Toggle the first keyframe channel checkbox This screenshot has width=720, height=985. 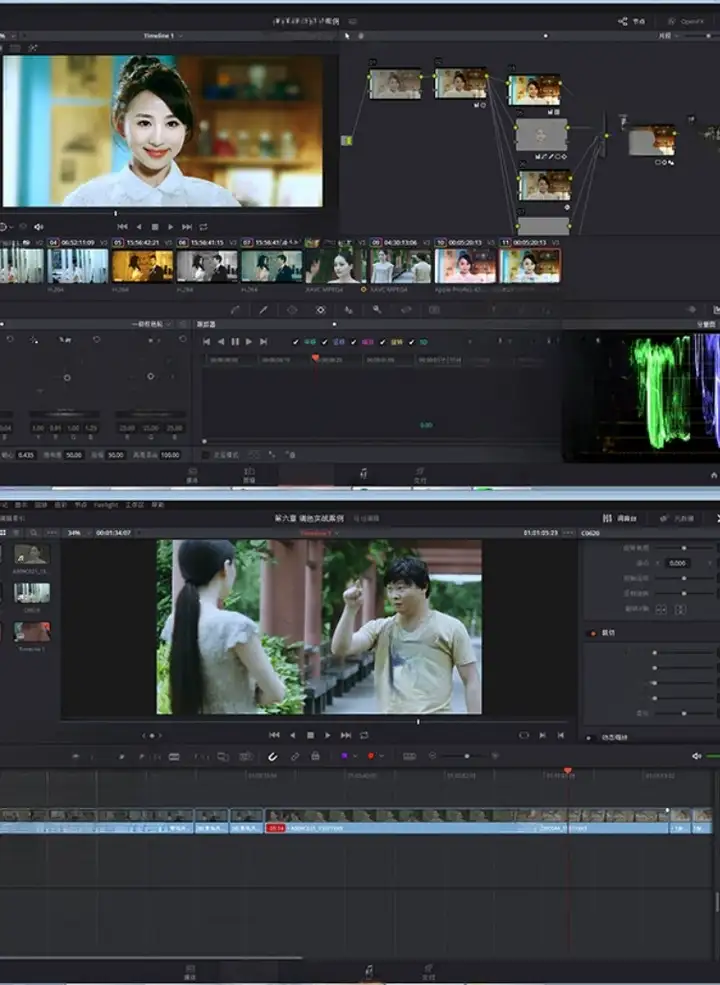click(x=295, y=342)
